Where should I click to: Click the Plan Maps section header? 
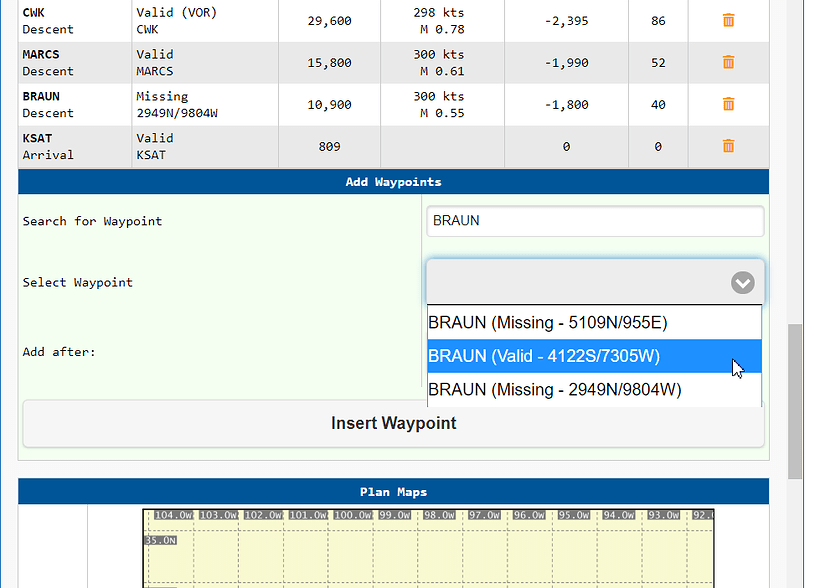tap(393, 492)
